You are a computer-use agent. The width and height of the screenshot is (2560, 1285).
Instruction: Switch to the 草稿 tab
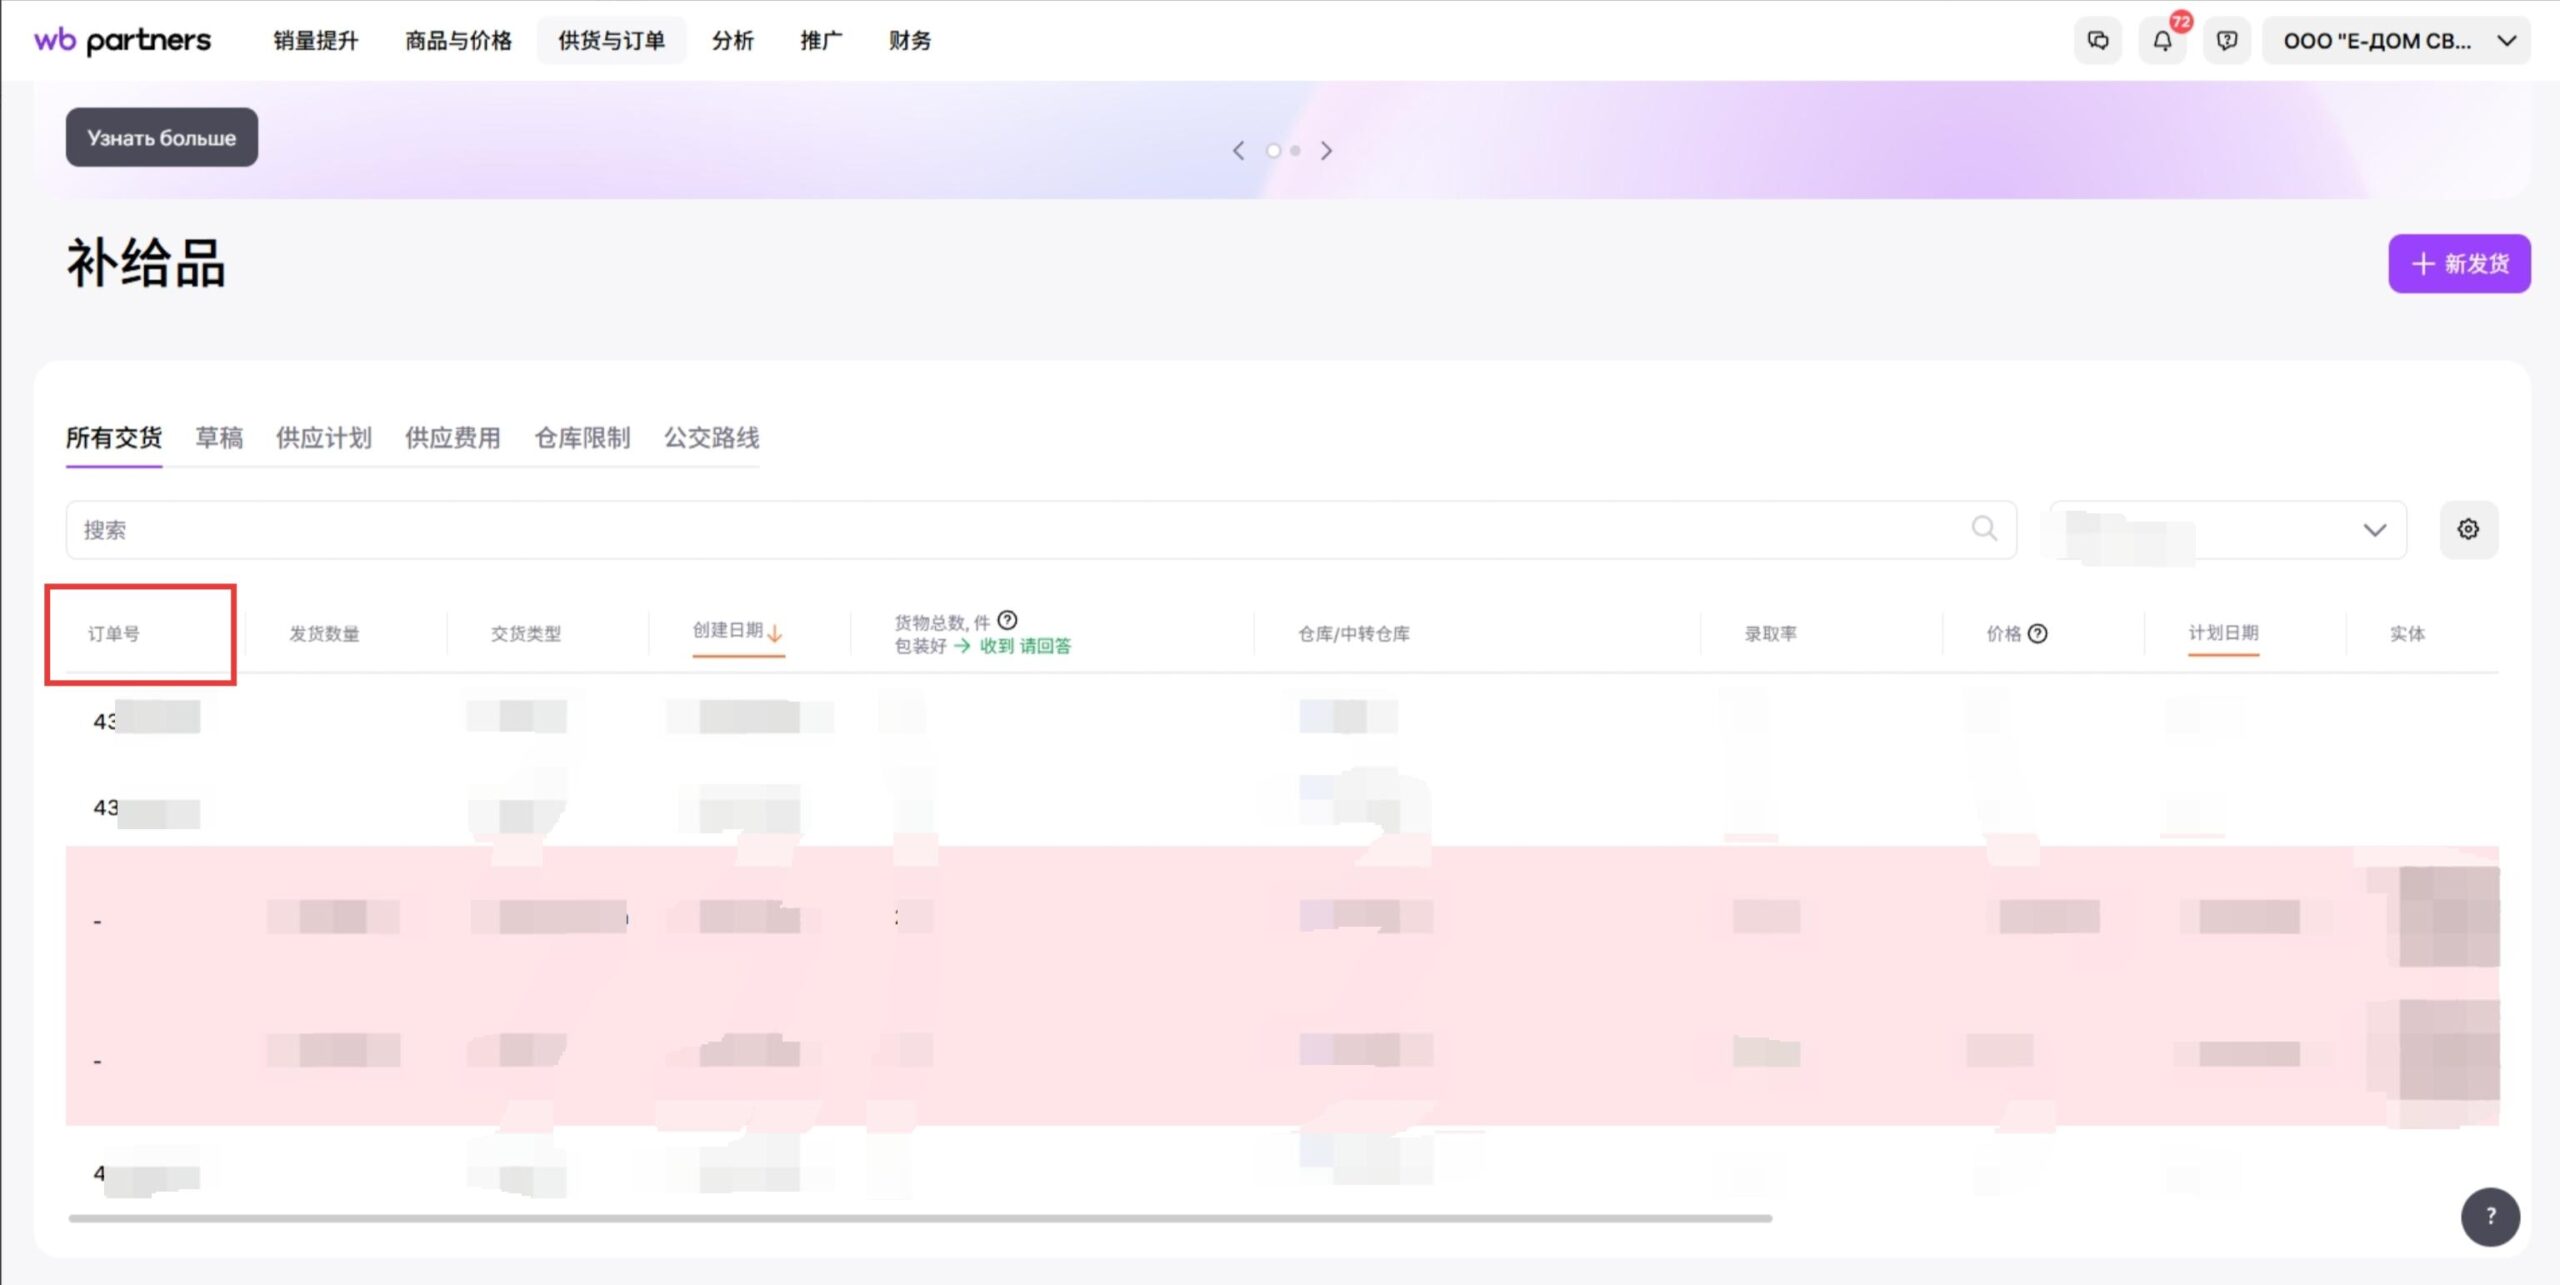(x=219, y=438)
